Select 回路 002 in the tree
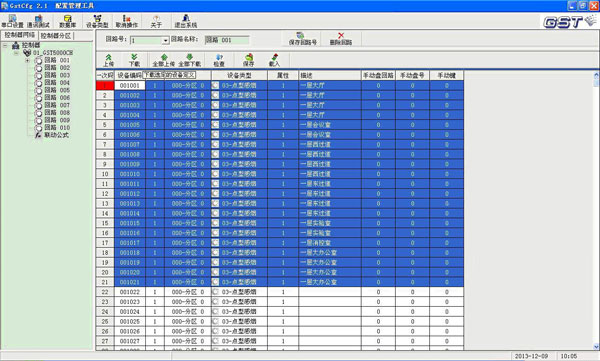 pos(57,67)
